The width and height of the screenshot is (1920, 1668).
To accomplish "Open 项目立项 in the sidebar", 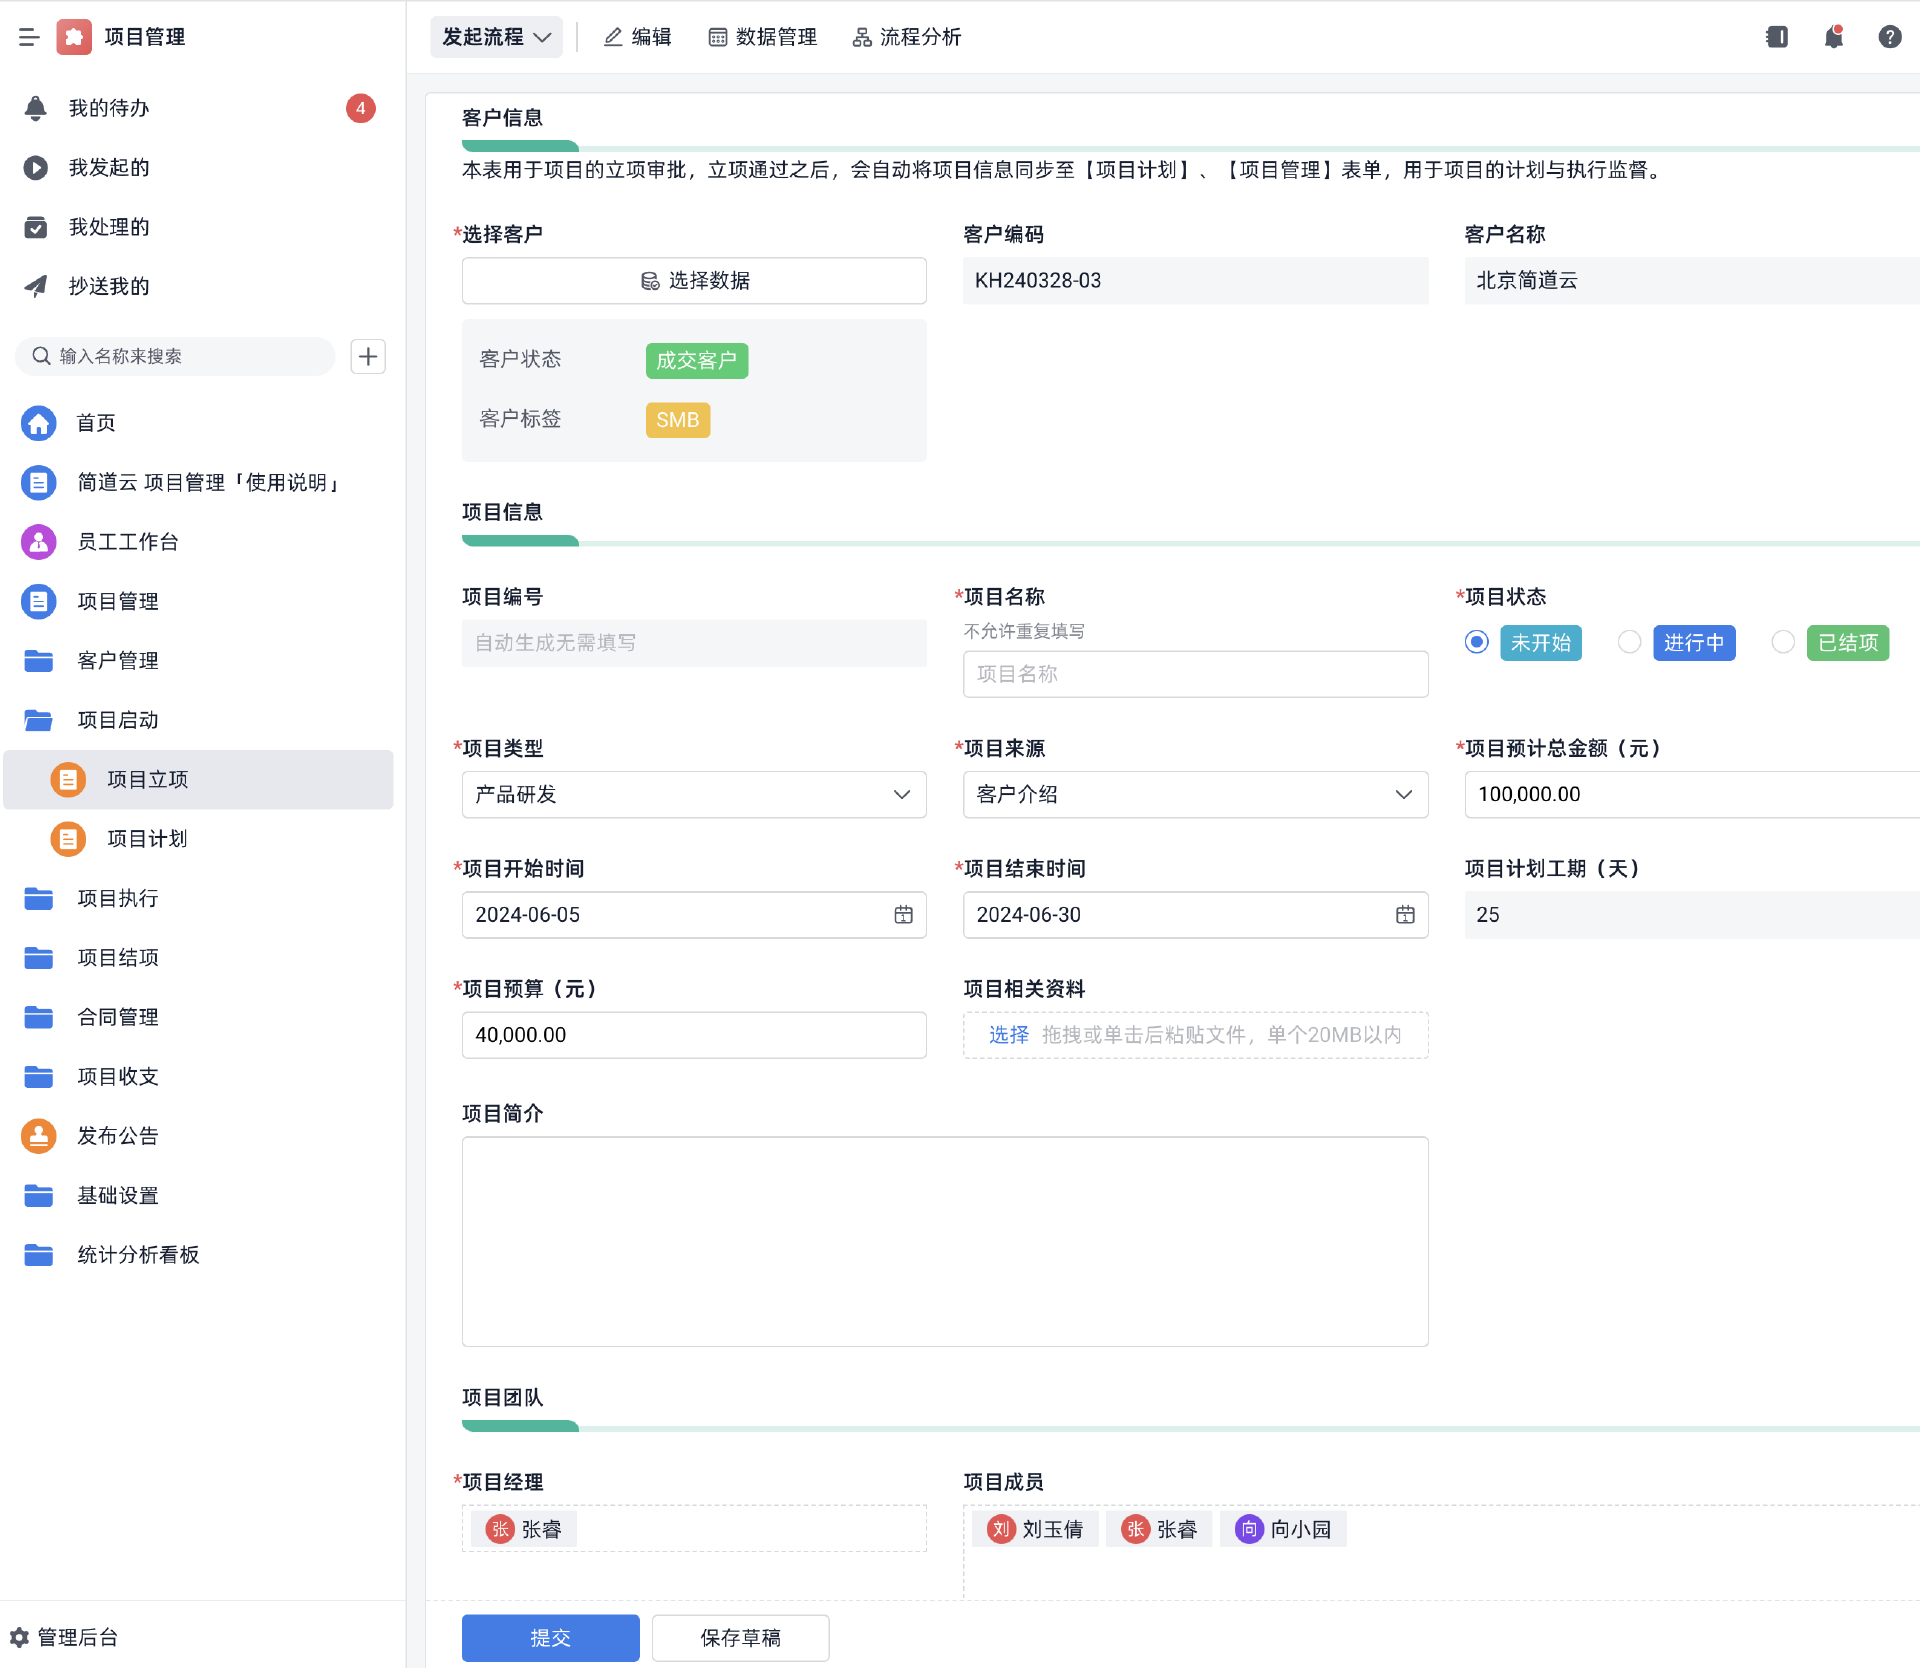I will tap(147, 779).
